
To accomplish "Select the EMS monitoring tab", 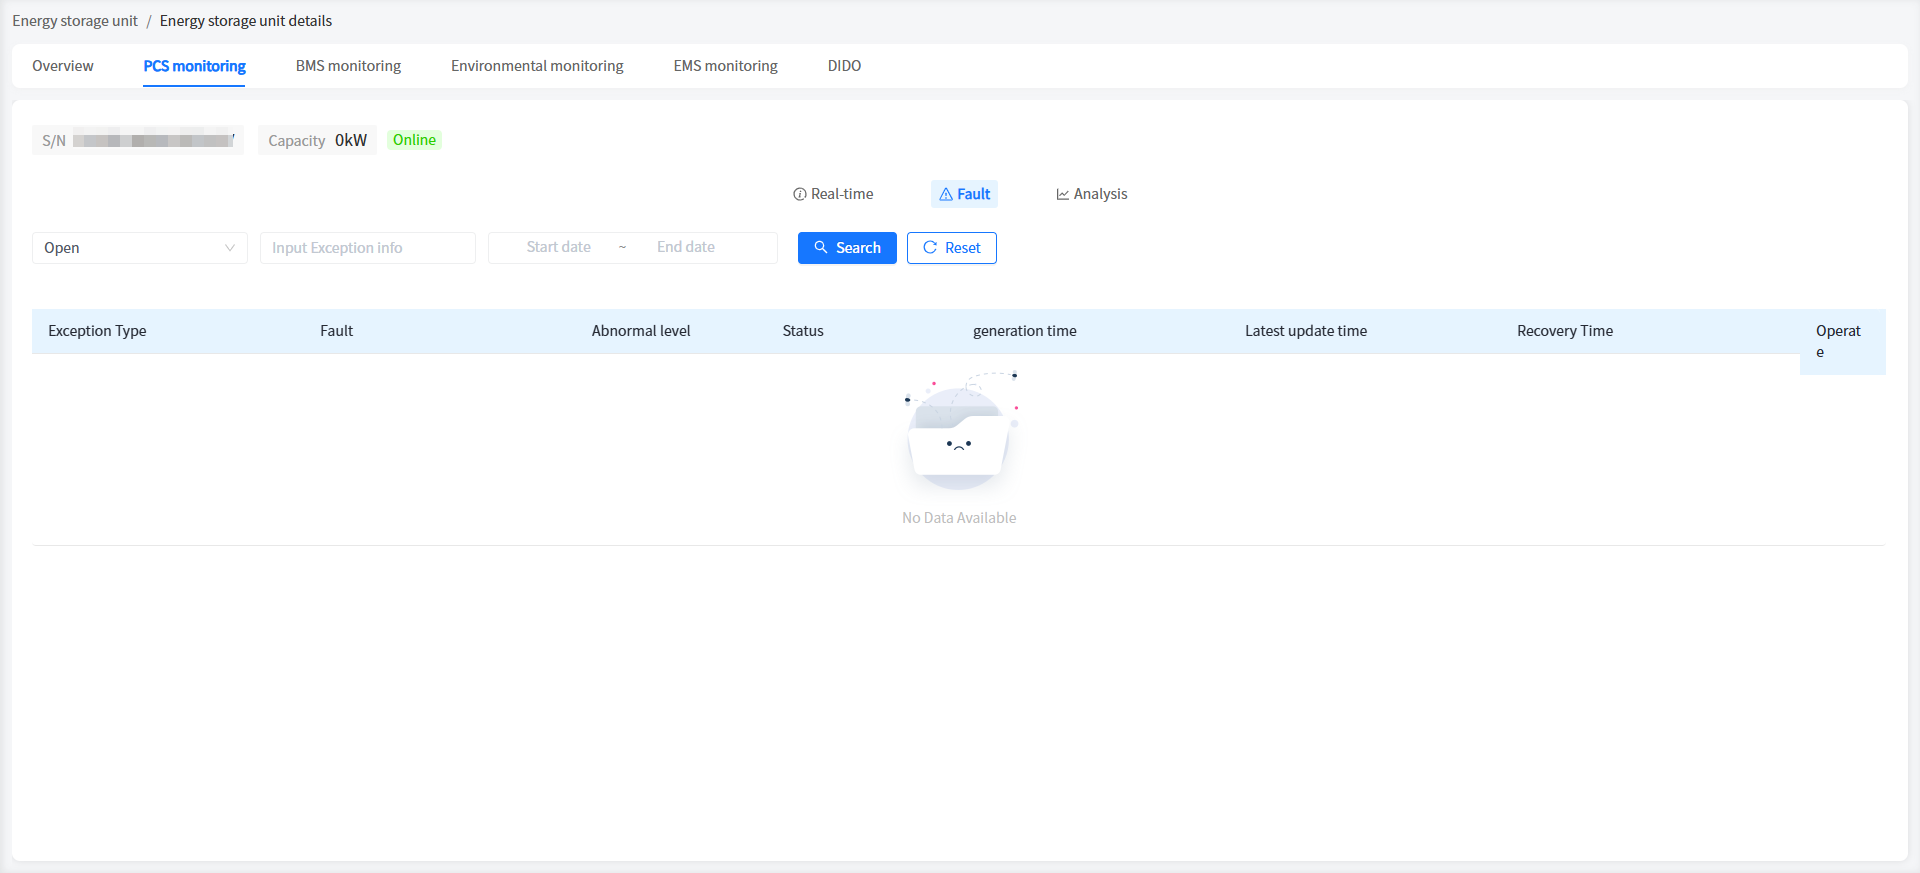I will click(x=725, y=66).
